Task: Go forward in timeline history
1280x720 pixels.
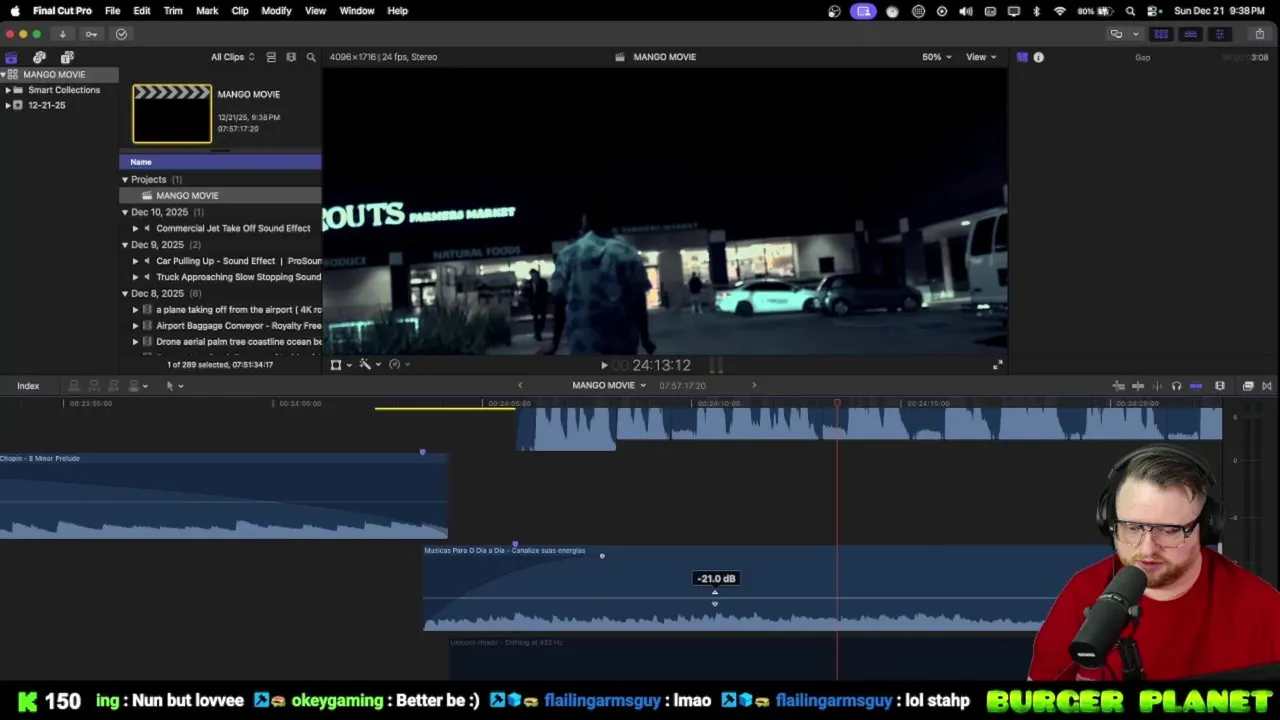Action: tap(754, 385)
